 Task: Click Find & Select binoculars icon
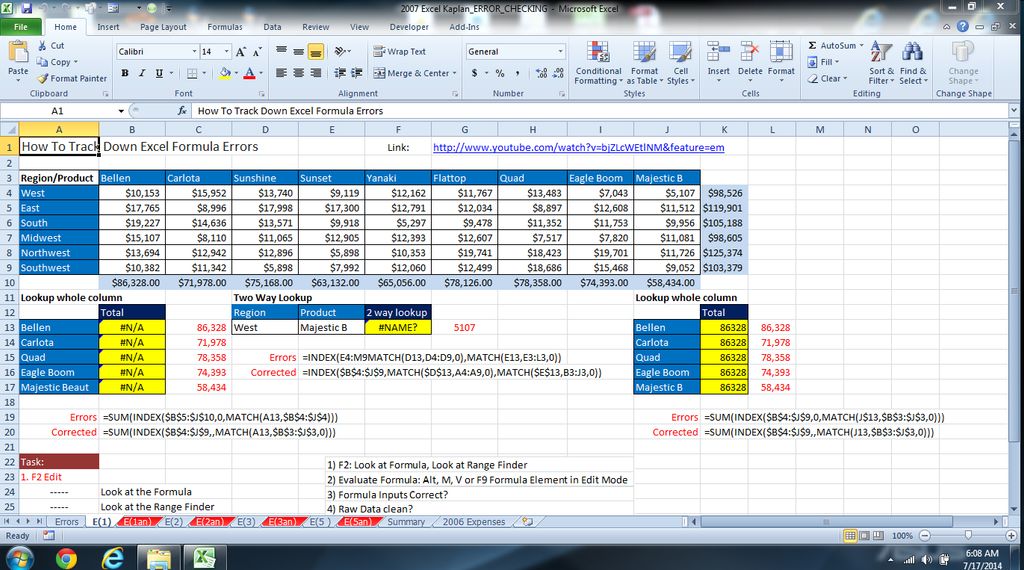coord(912,52)
